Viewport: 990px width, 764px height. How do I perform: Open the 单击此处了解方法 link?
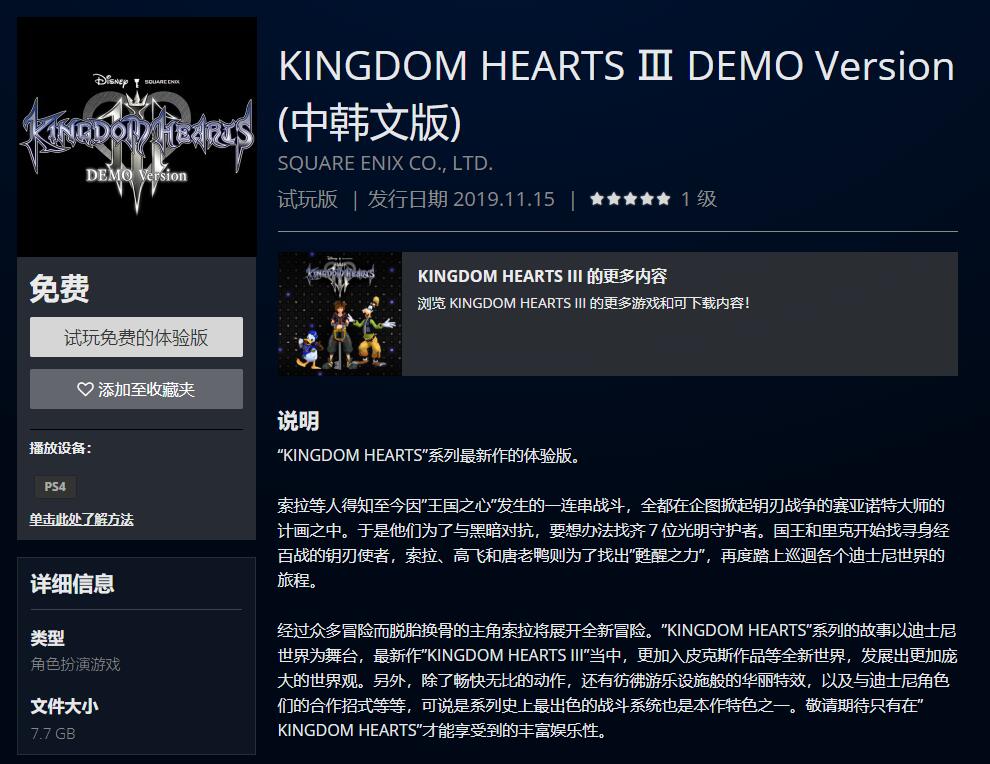81,520
